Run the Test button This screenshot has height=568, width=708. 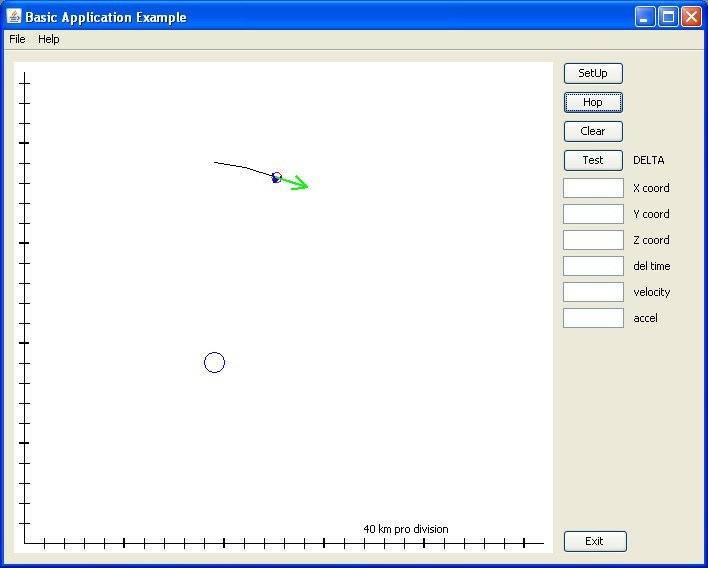click(x=593, y=160)
